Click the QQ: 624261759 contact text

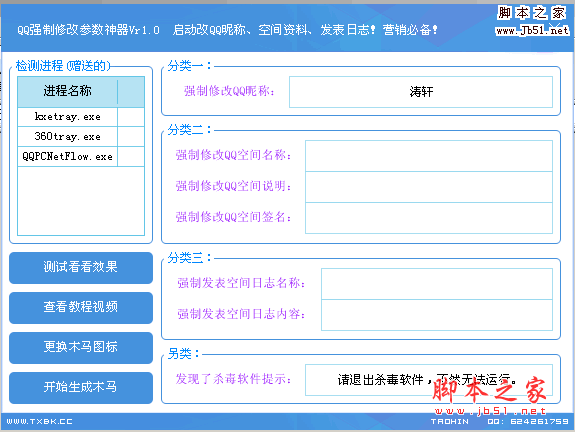click(528, 421)
